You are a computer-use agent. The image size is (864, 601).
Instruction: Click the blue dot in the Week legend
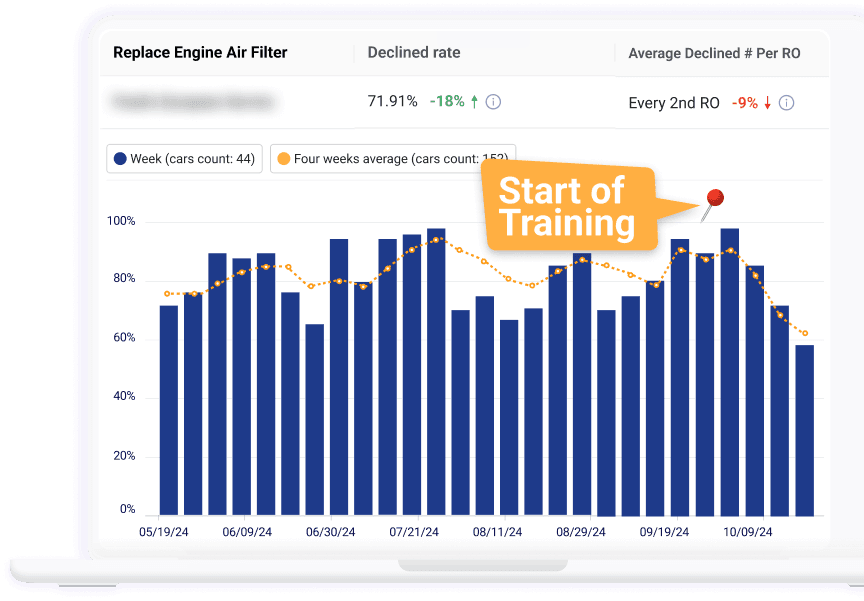pyautogui.click(x=120, y=159)
